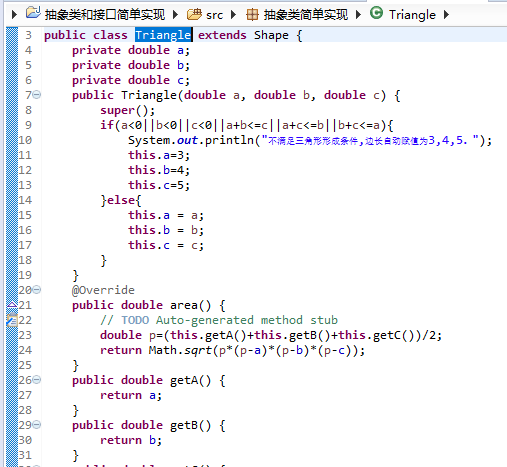Click 'return b;' on line 30
This screenshot has height=467, width=507.
131,440
